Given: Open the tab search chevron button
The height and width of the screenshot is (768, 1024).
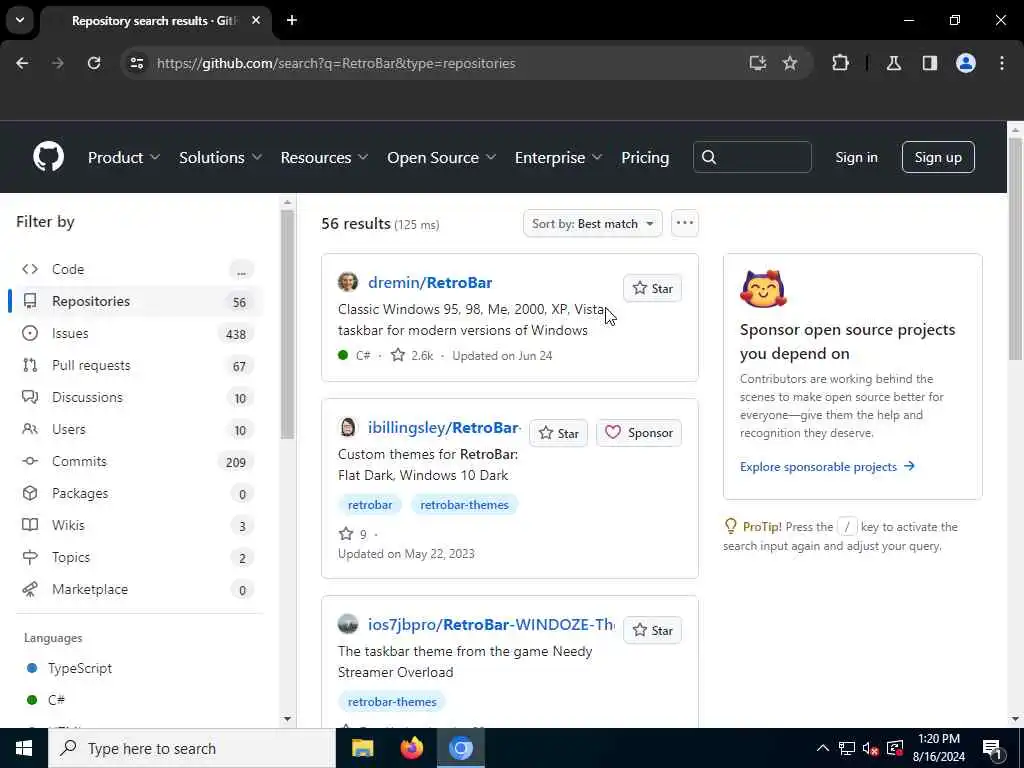Looking at the screenshot, I should 20,20.
